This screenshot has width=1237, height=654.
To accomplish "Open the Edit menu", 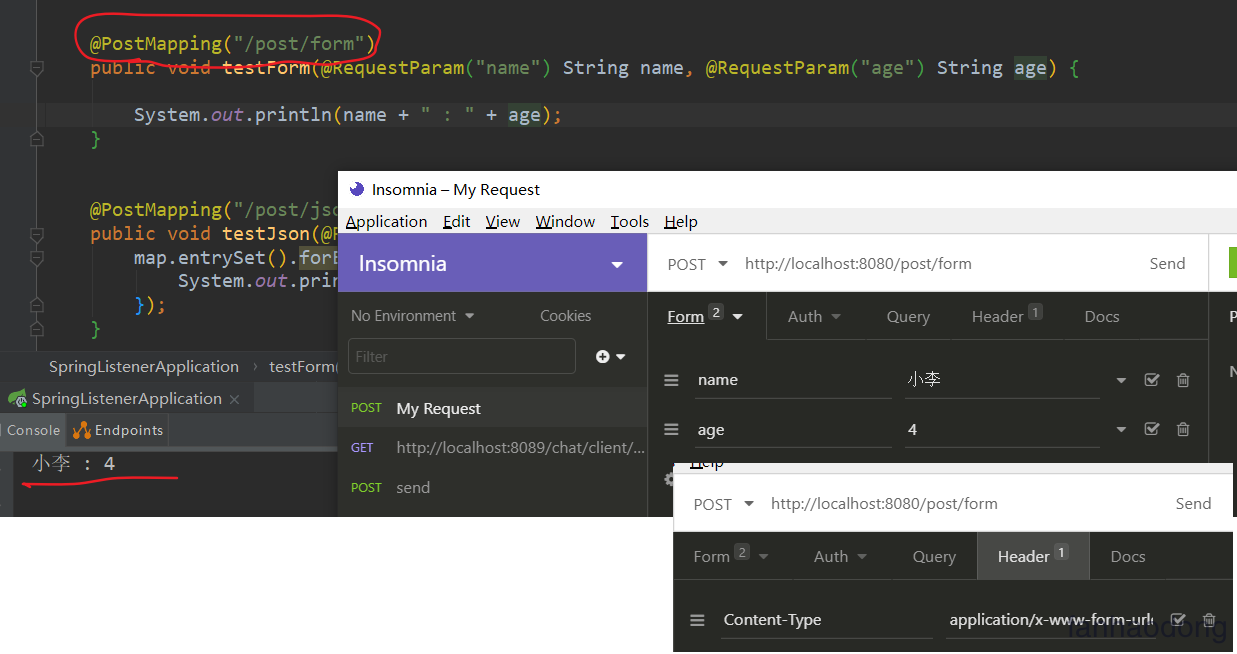I will 456,221.
